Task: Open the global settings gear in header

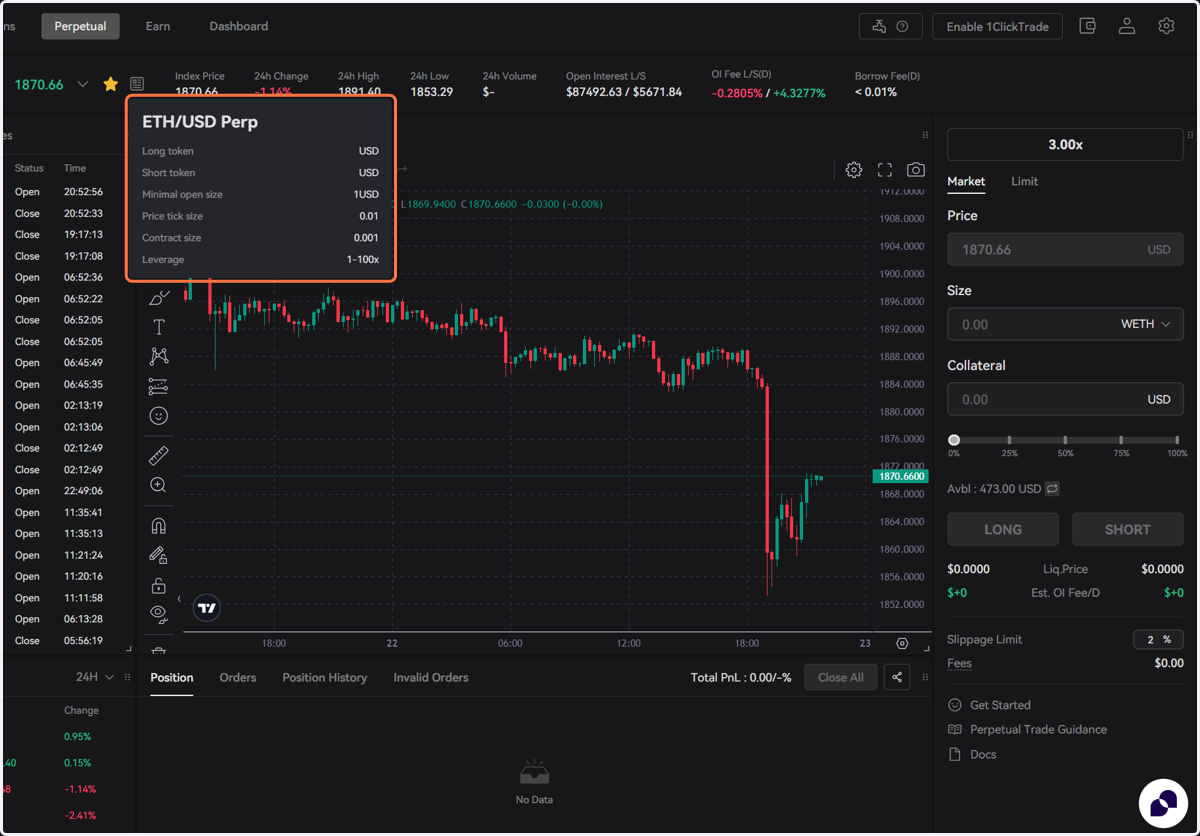Action: (1166, 27)
